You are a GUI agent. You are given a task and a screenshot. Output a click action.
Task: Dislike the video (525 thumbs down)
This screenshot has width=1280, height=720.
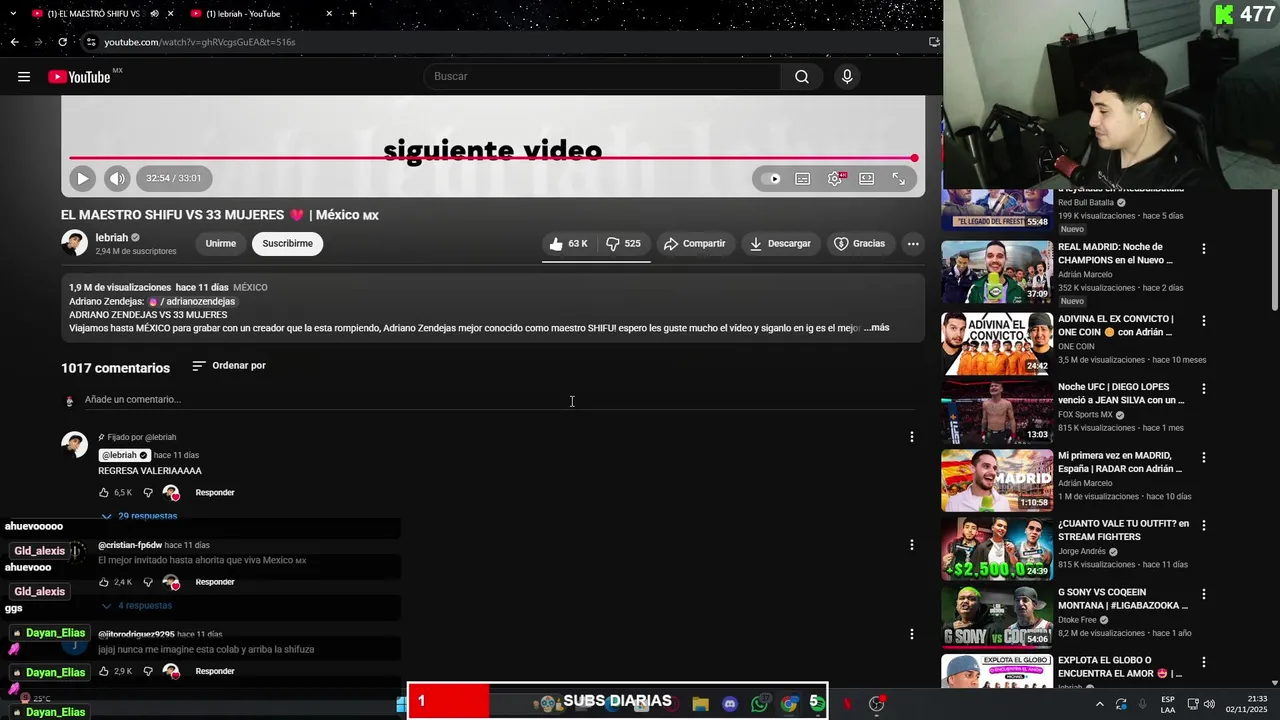tap(623, 243)
